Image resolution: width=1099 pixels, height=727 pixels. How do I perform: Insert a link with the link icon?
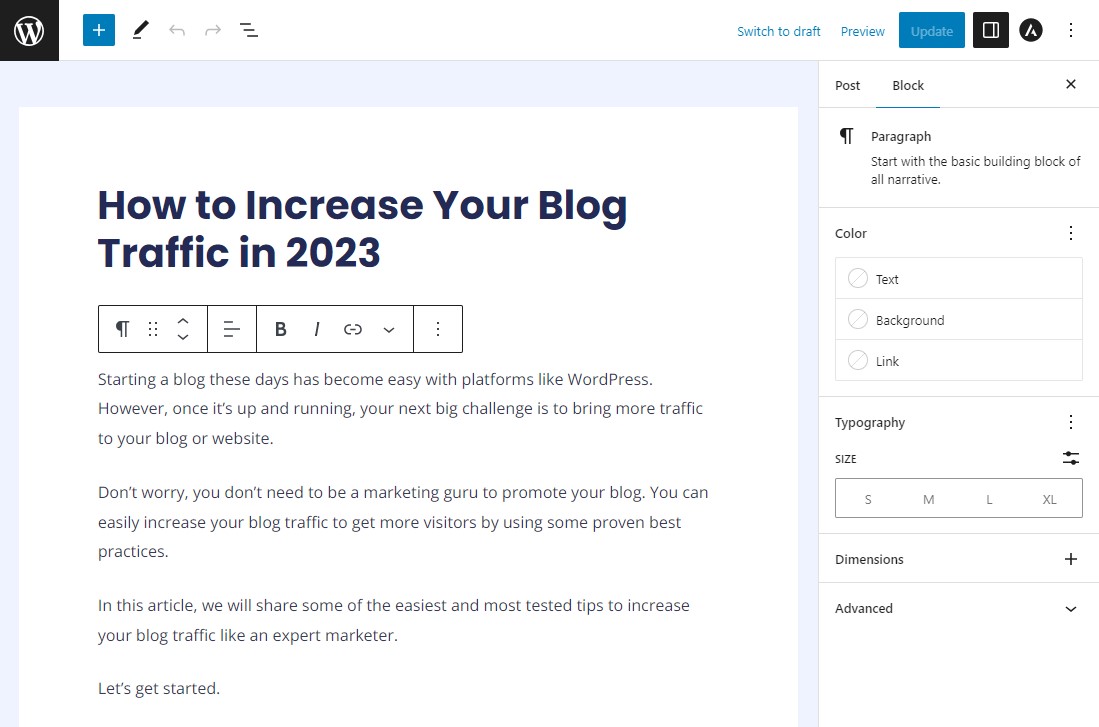coord(353,329)
